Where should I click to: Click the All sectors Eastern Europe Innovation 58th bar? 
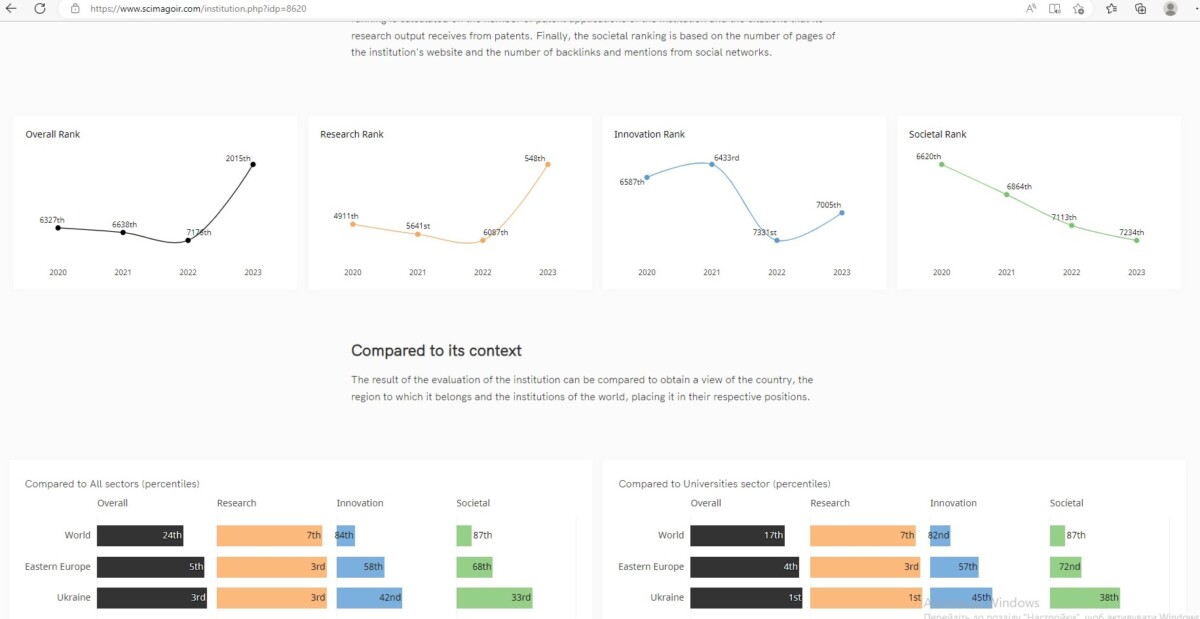click(x=360, y=567)
